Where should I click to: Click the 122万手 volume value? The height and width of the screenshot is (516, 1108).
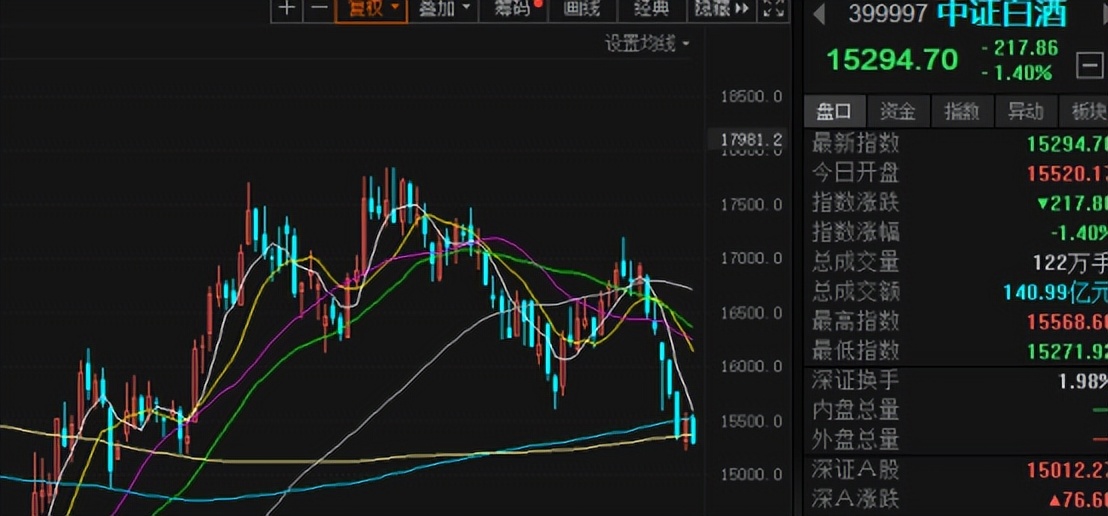click(1070, 263)
